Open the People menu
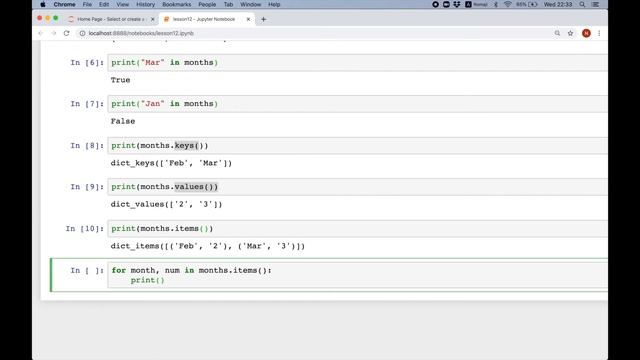 pos(207,4)
